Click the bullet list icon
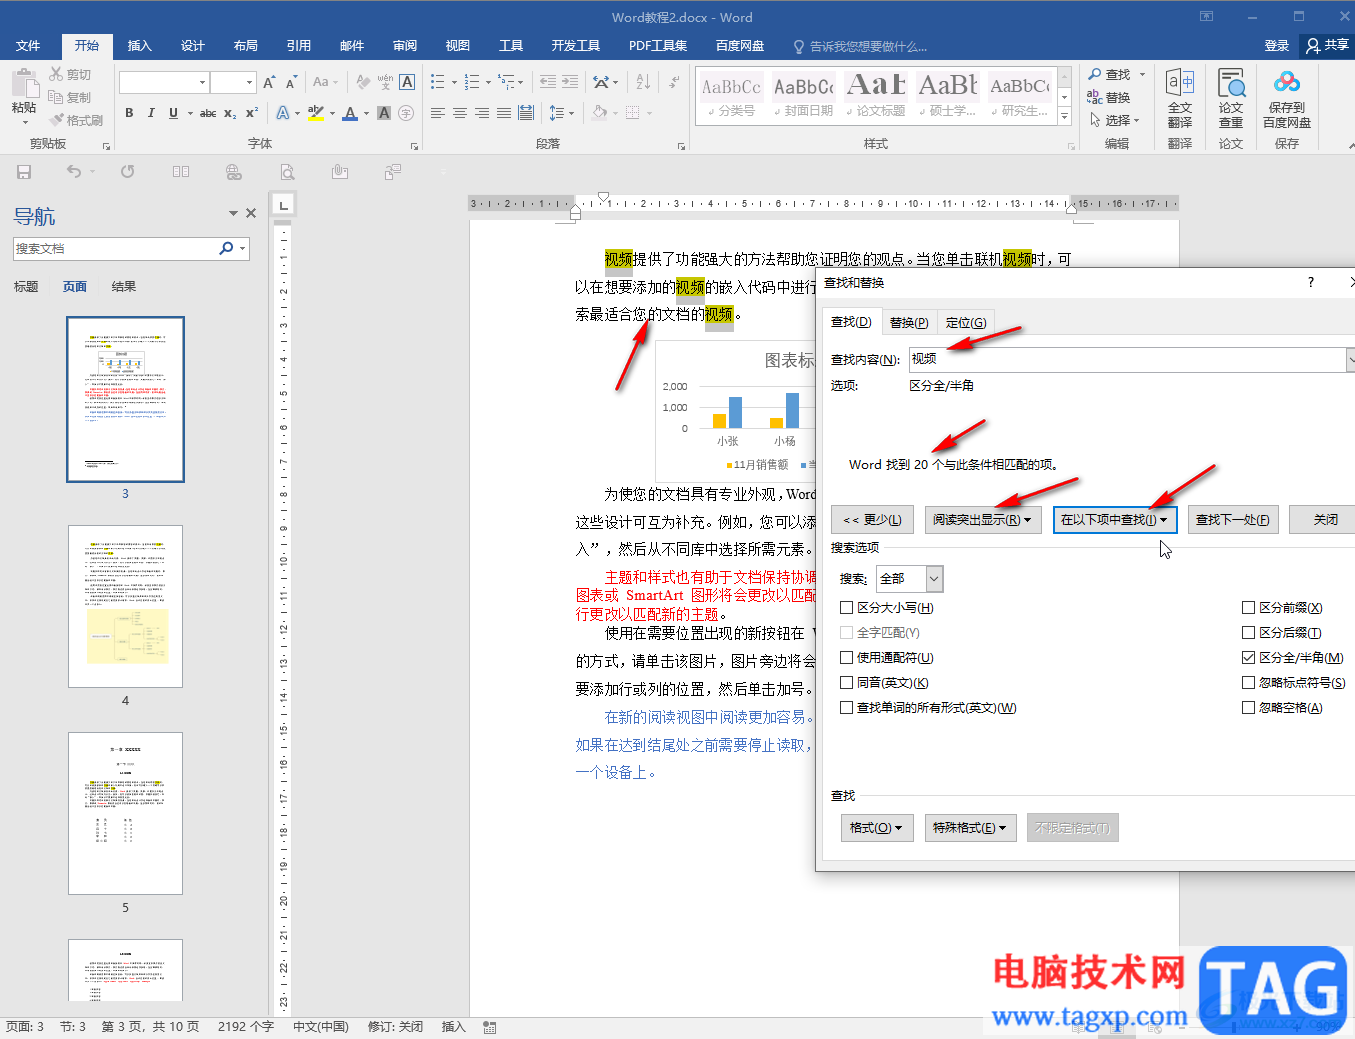 click(438, 82)
